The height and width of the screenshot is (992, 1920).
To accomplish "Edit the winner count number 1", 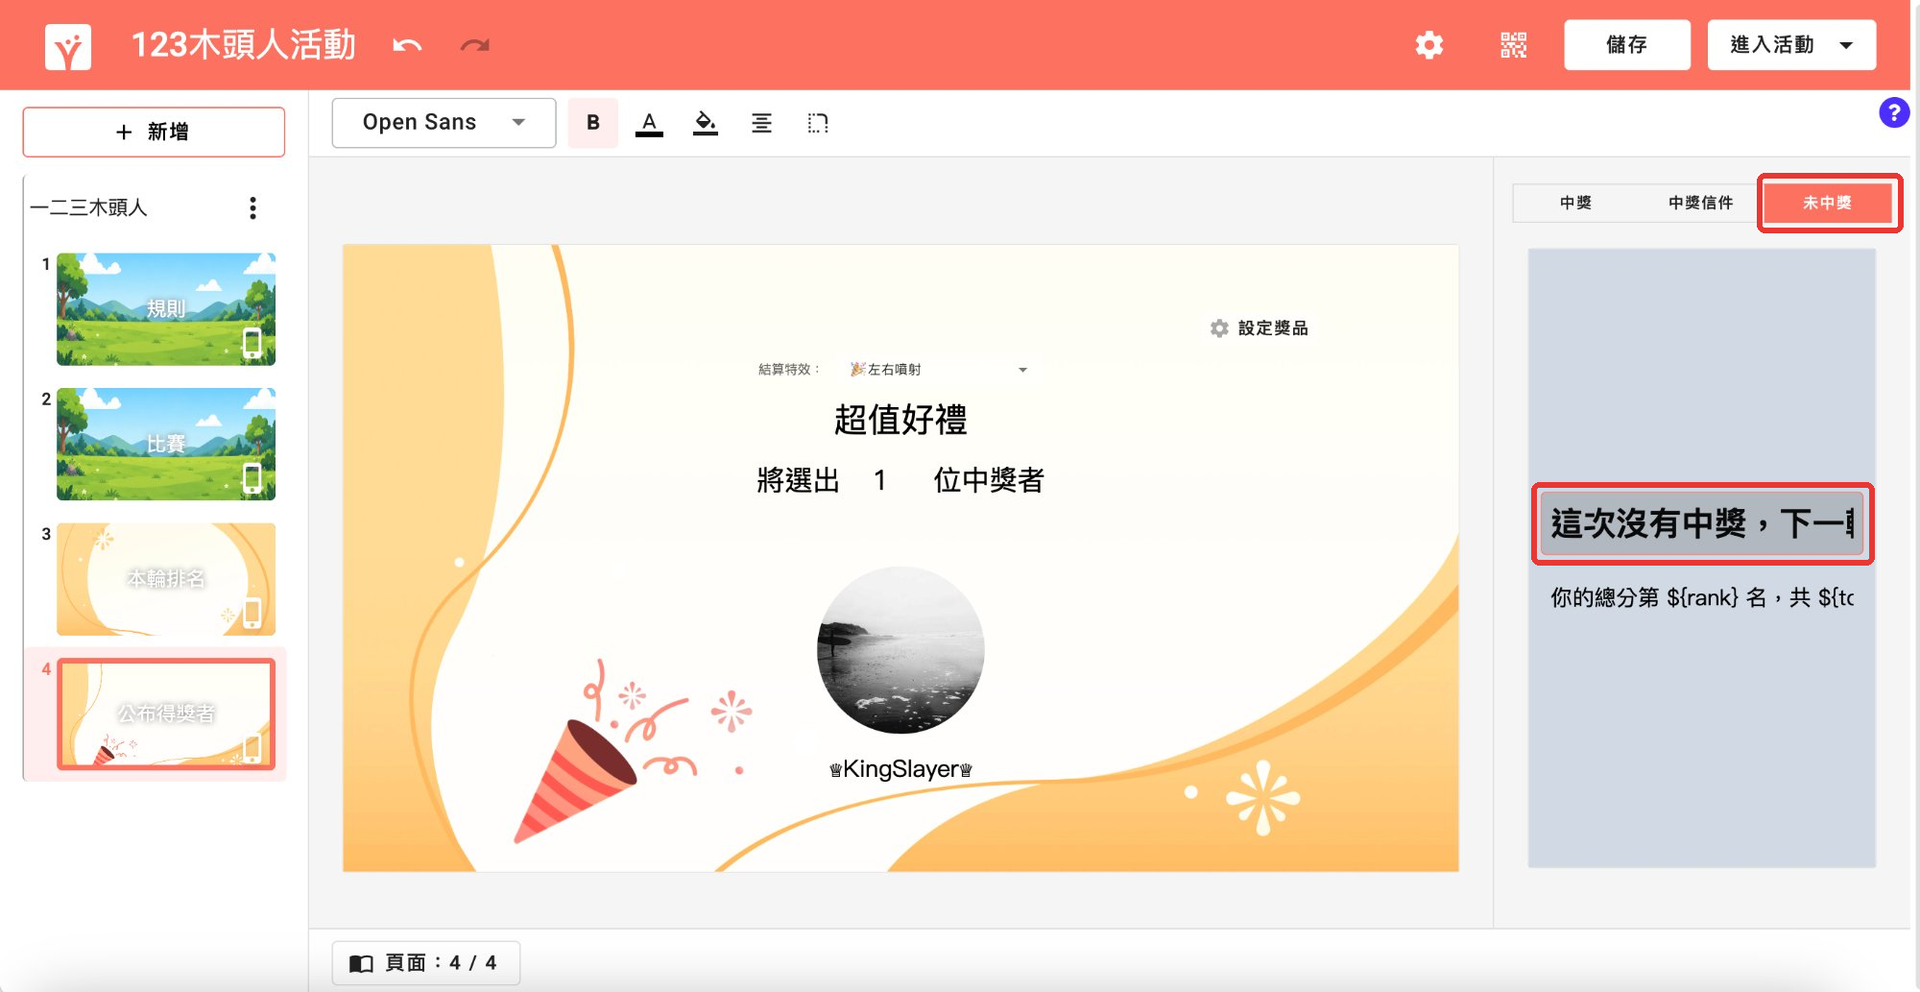I will tap(880, 481).
